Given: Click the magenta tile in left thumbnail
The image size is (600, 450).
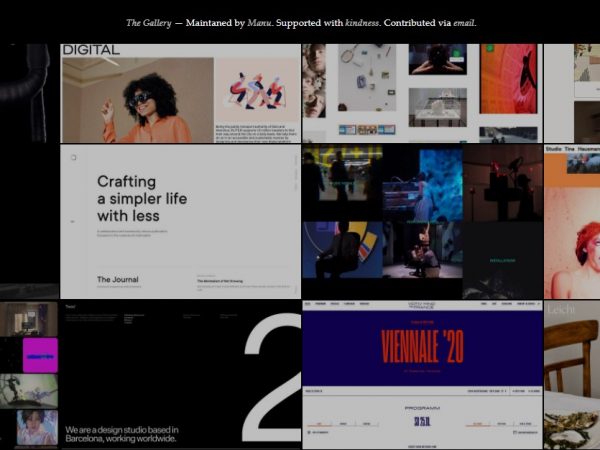Looking at the screenshot, I should (40, 355).
